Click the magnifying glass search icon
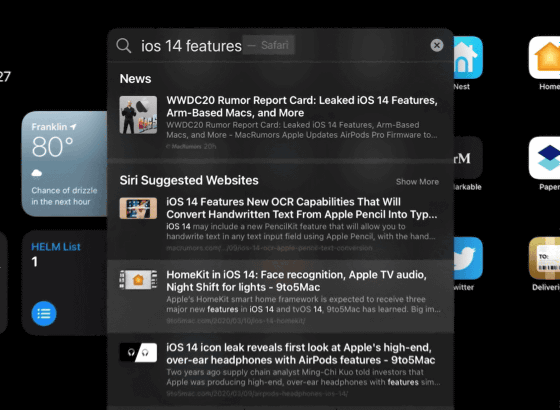The height and width of the screenshot is (410, 560). (x=124, y=46)
